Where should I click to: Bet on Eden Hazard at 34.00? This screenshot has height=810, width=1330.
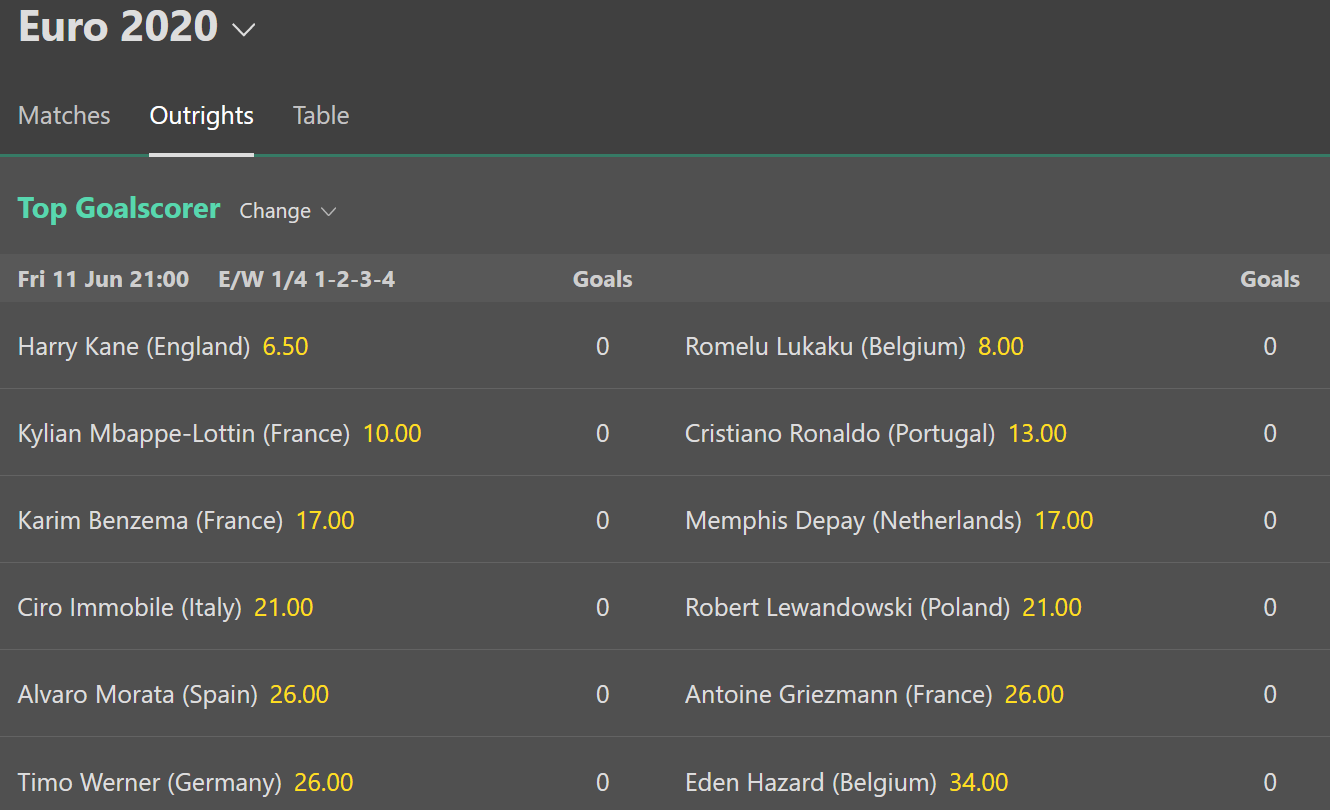point(978,782)
